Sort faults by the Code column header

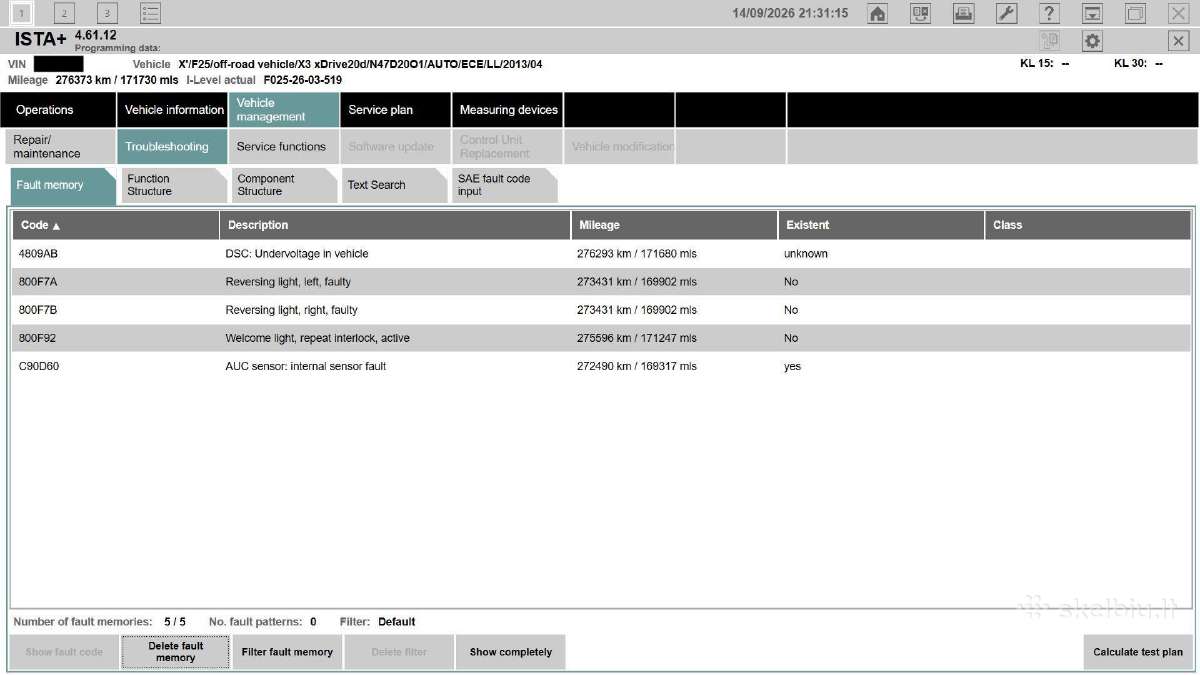point(115,225)
